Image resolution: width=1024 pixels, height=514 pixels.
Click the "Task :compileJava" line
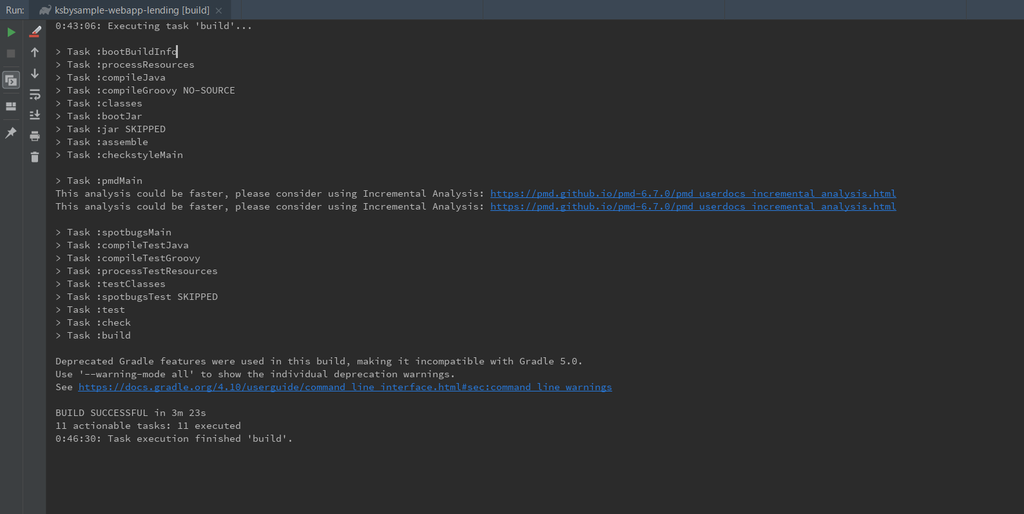[110, 78]
